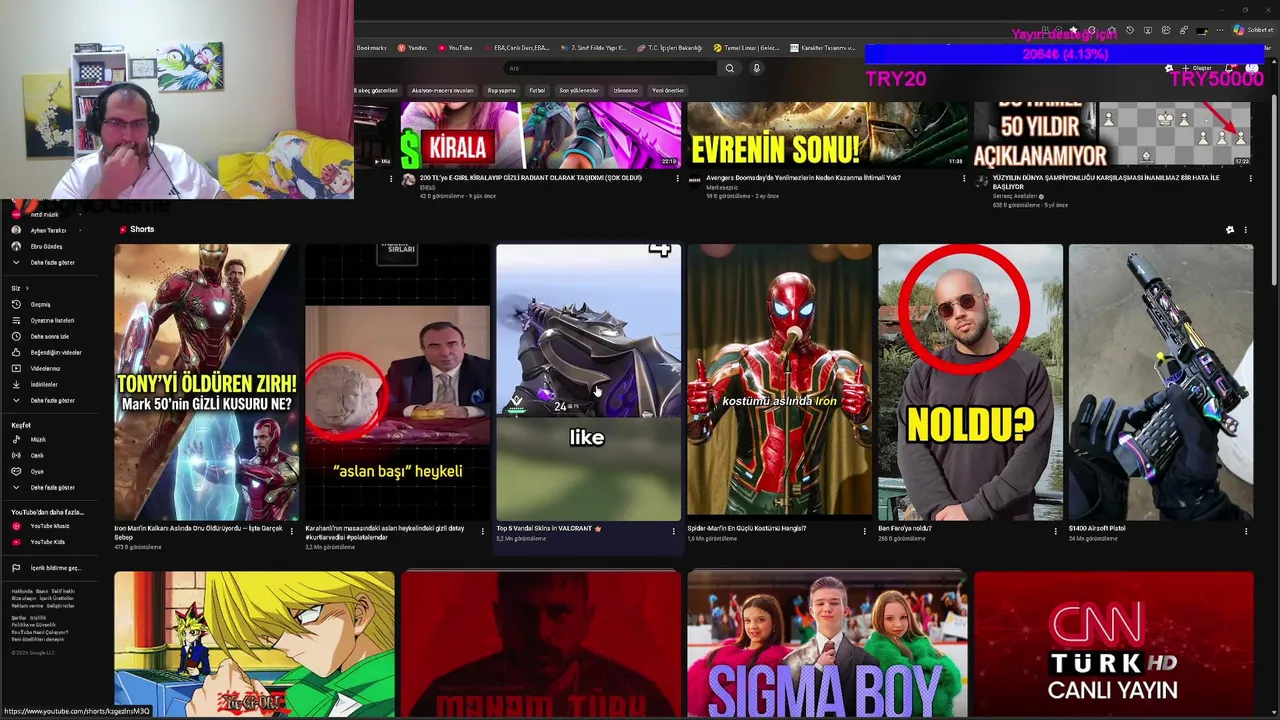
Task: Expand Daha fazla göster below Oyun
Action: (x=52, y=487)
